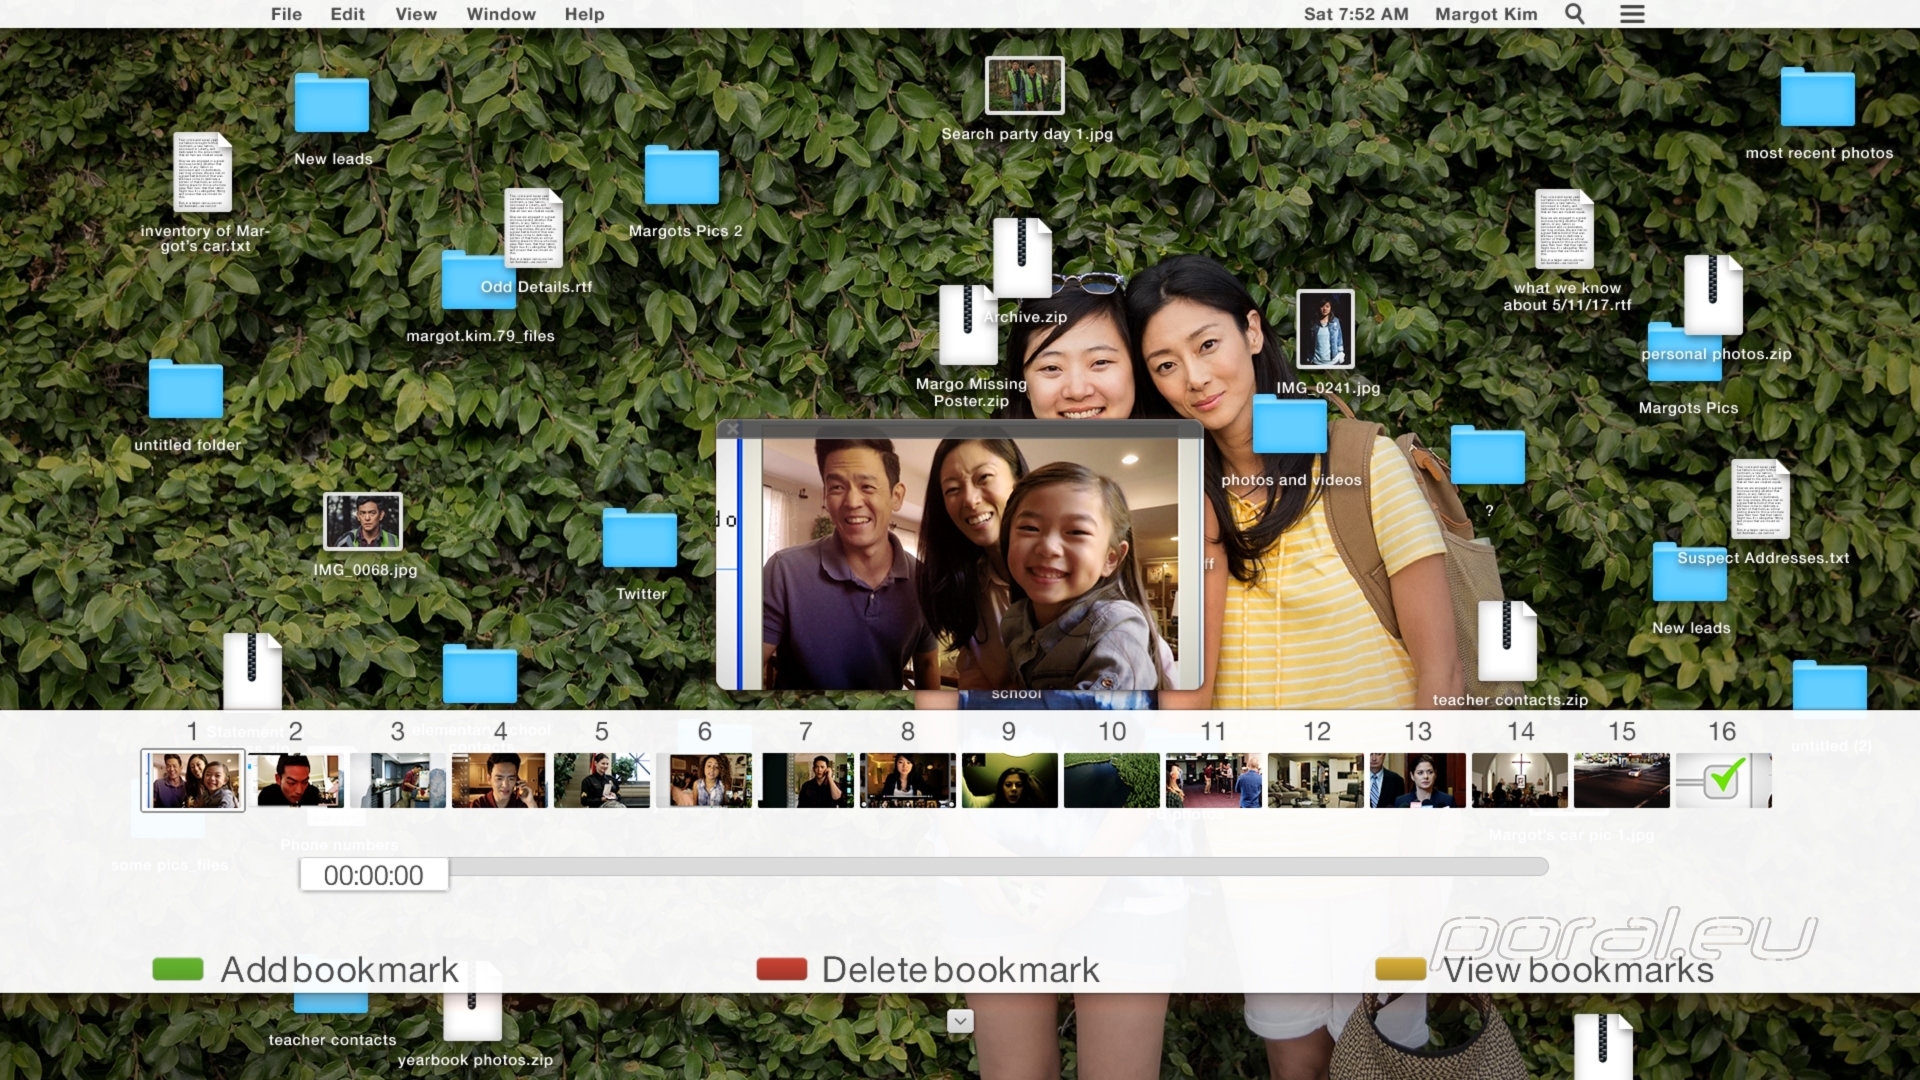Click the 00:00:00 time field
Viewport: 1920px width, 1080px height.
tap(374, 875)
